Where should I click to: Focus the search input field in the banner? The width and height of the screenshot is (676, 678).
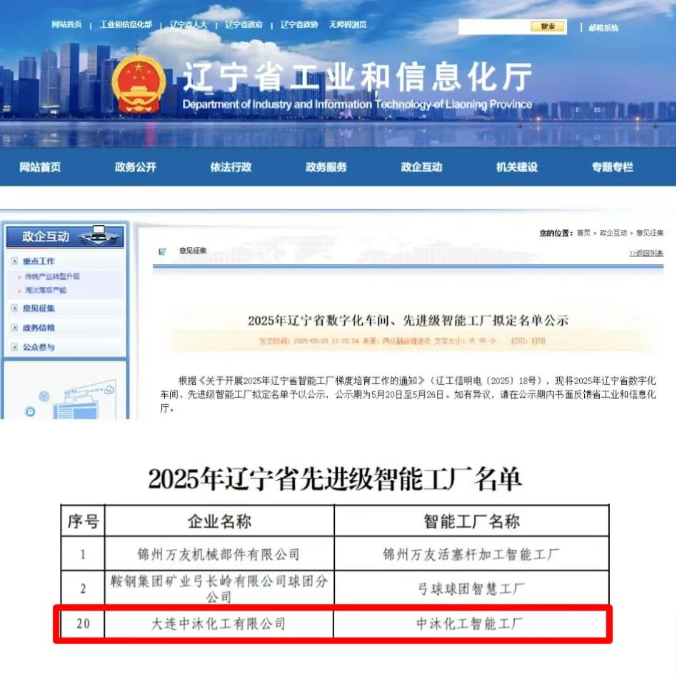(x=494, y=27)
